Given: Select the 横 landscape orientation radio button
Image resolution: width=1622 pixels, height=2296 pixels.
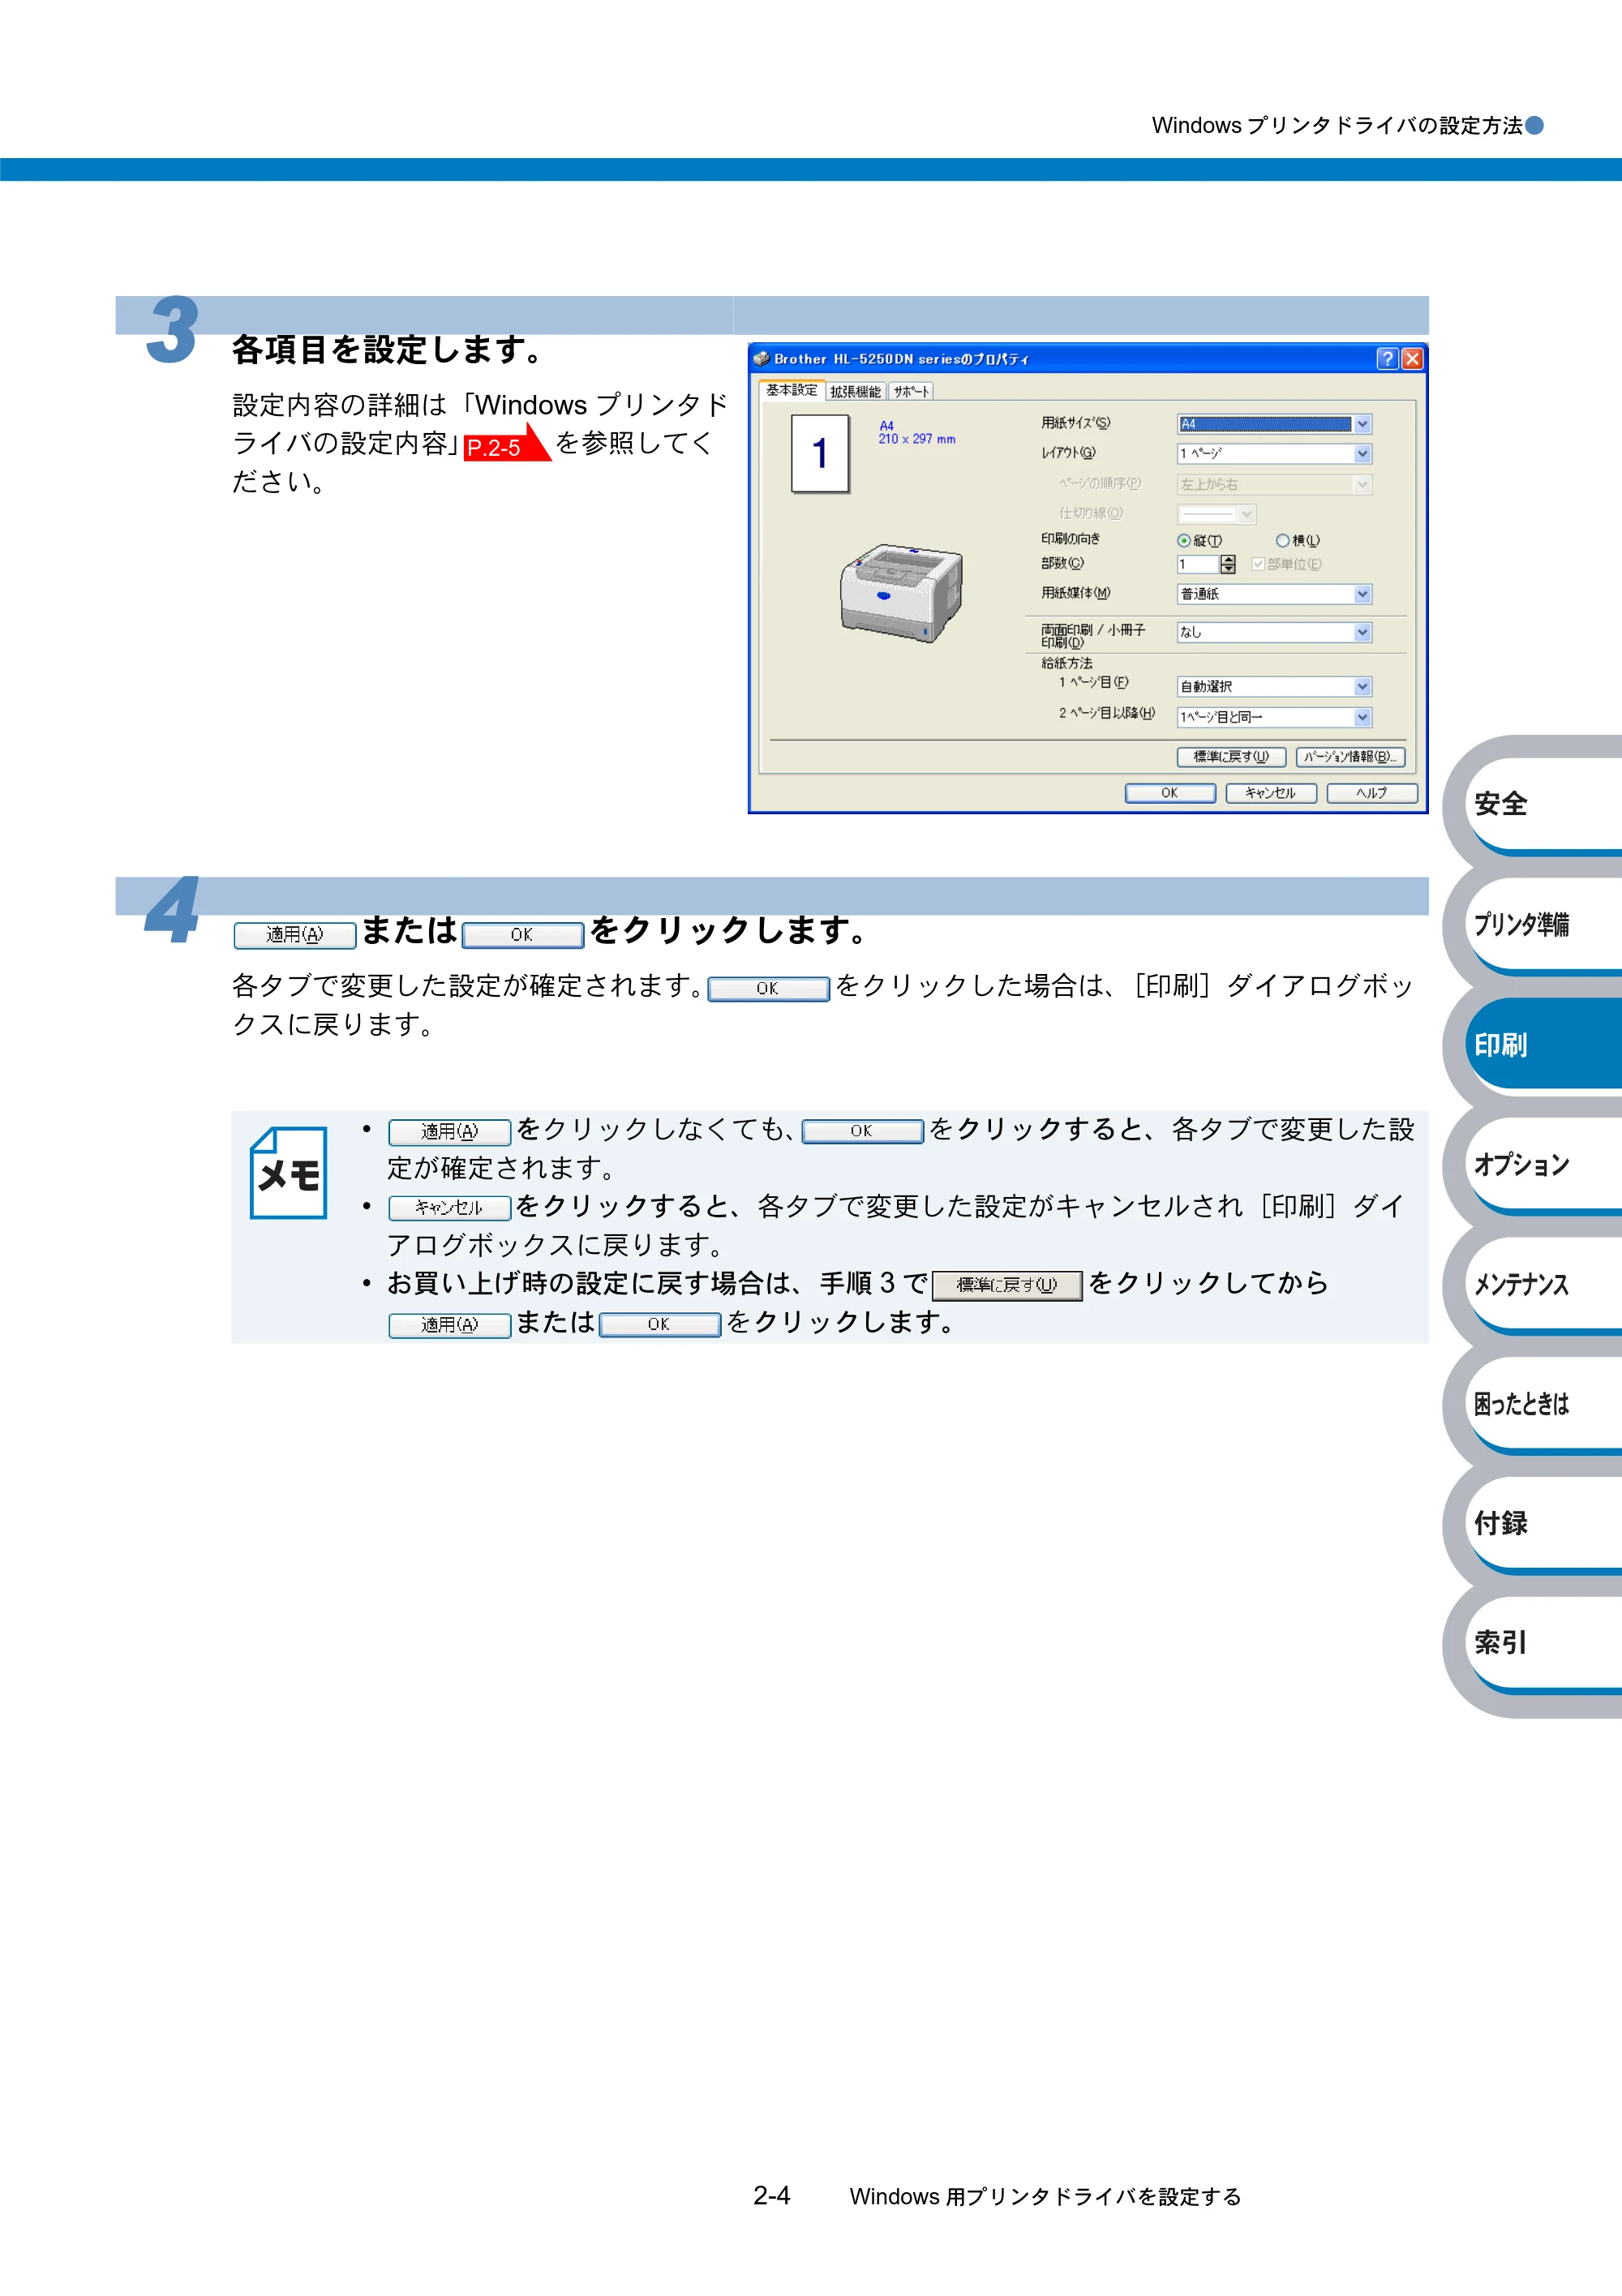Looking at the screenshot, I should pyautogui.click(x=1282, y=540).
